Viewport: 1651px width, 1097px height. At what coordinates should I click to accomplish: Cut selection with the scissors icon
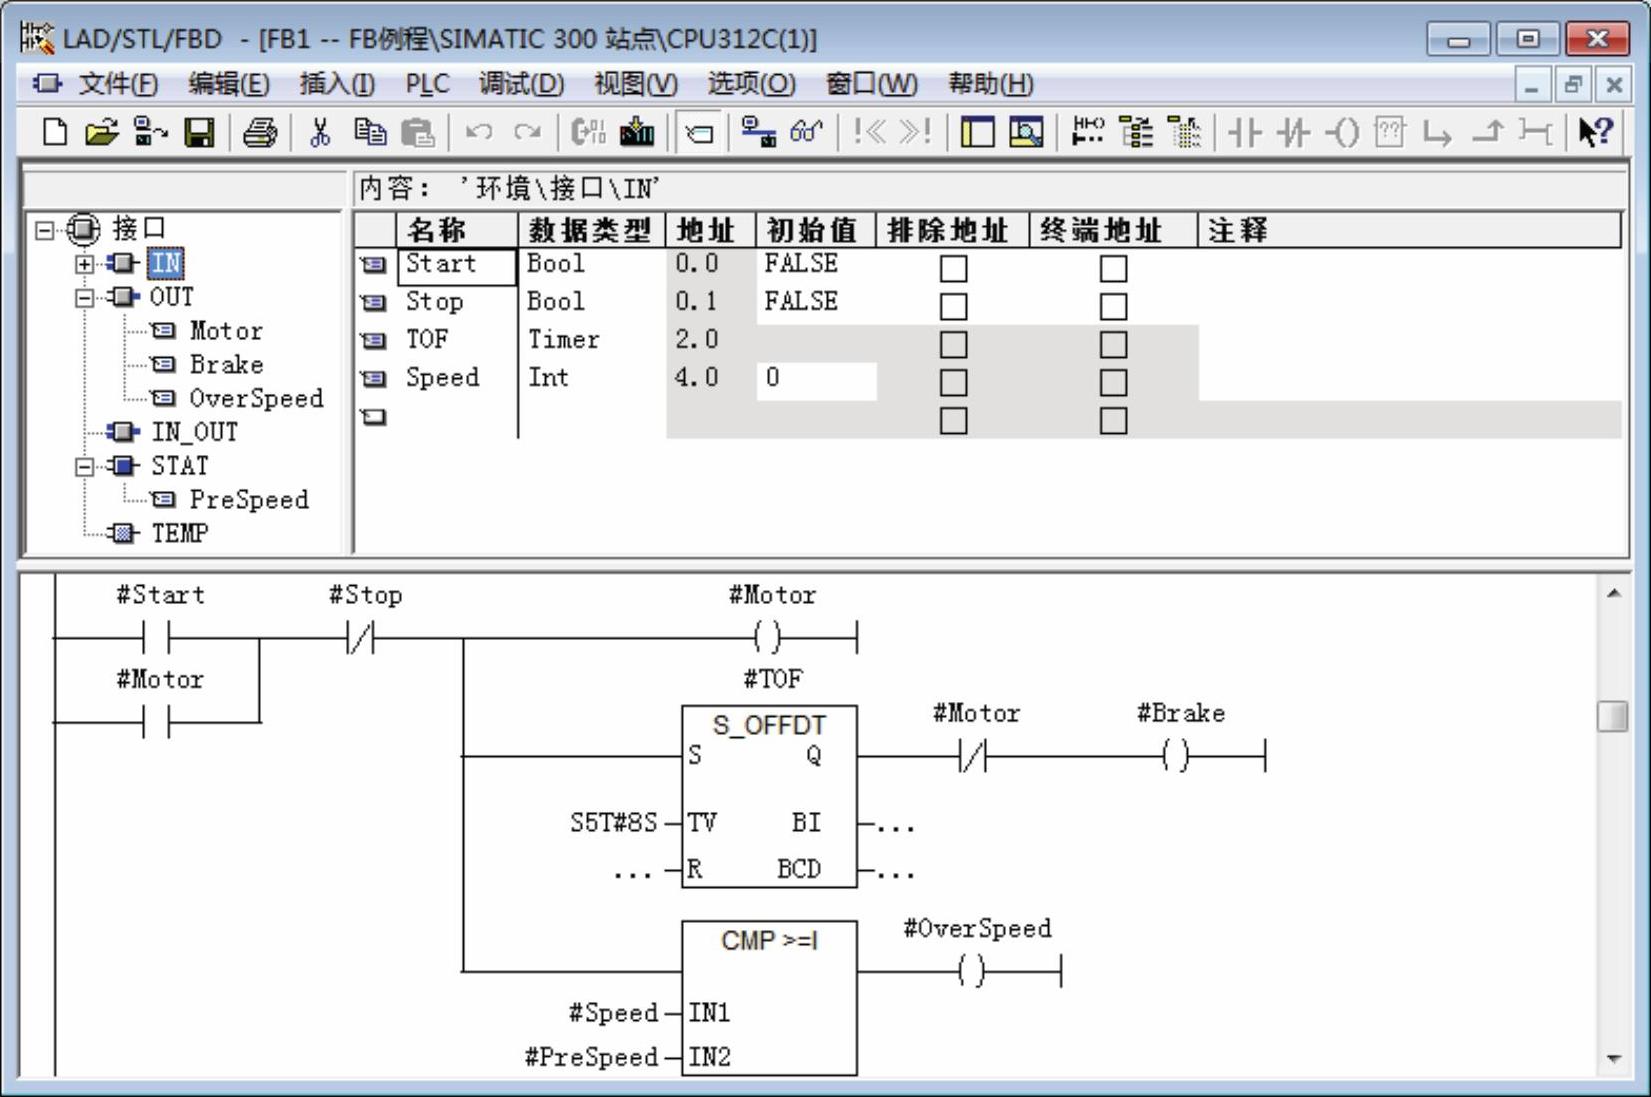320,132
